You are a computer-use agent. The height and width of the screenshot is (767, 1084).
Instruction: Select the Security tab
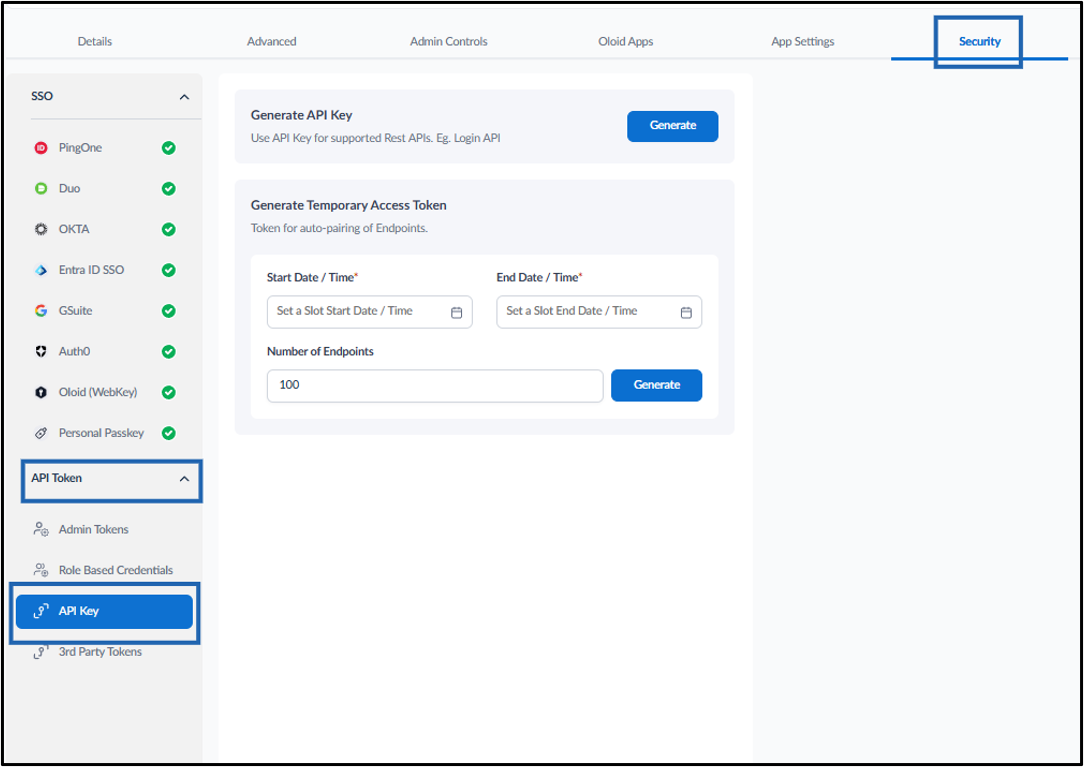[x=980, y=41]
